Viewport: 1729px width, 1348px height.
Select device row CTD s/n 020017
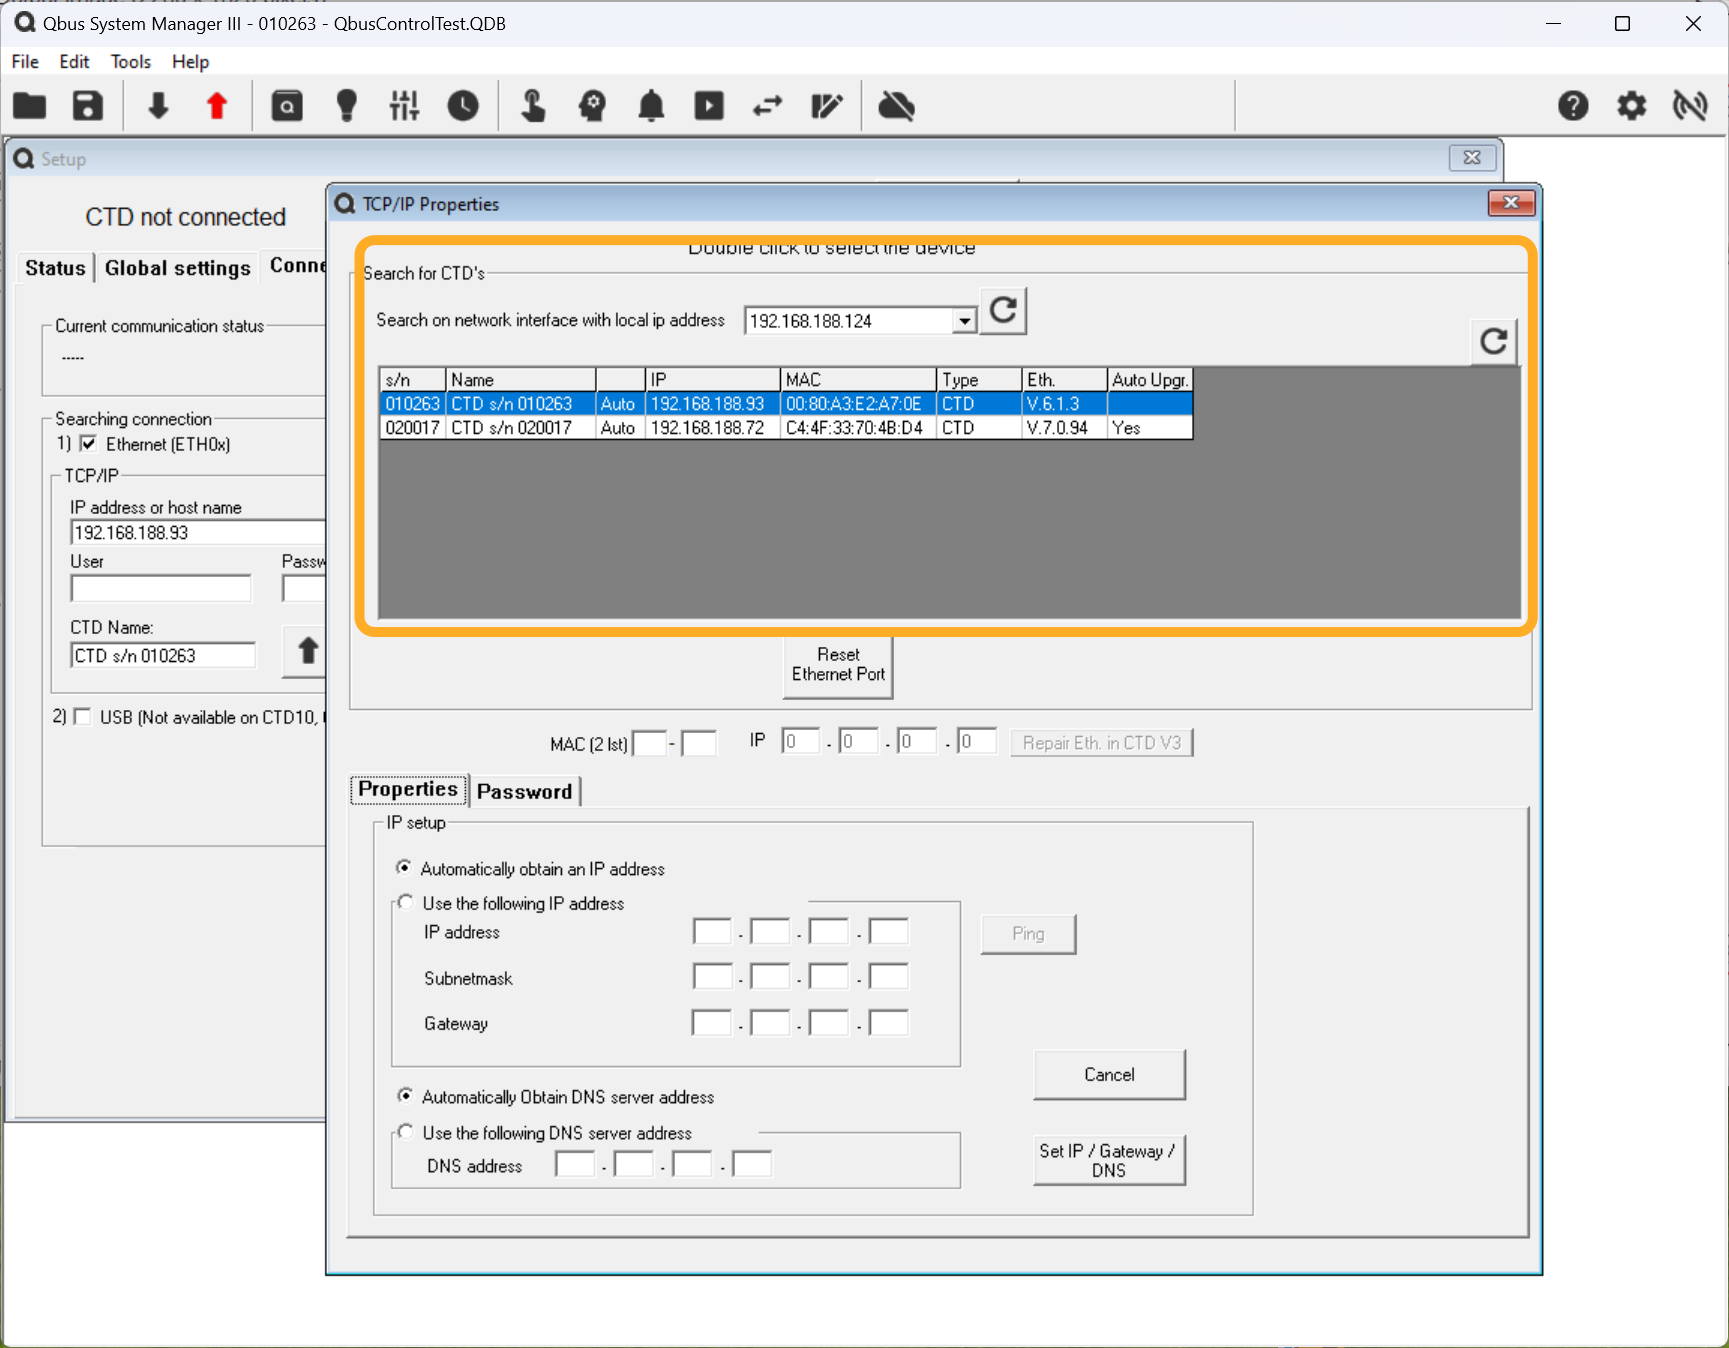pyautogui.click(x=786, y=428)
